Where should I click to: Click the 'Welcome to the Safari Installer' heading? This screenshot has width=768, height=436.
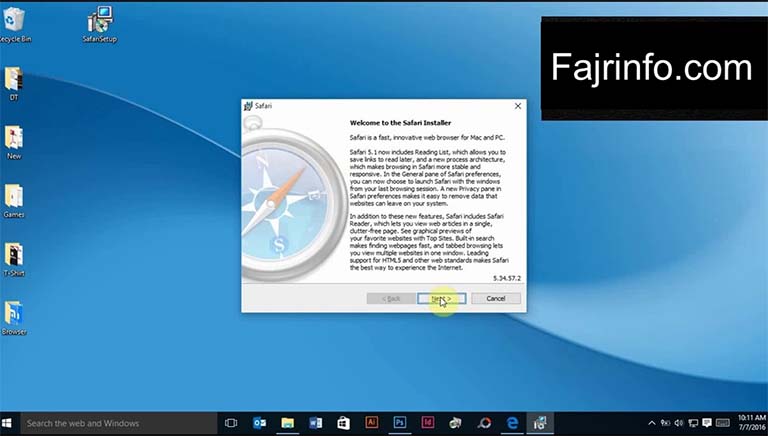[x=400, y=123]
